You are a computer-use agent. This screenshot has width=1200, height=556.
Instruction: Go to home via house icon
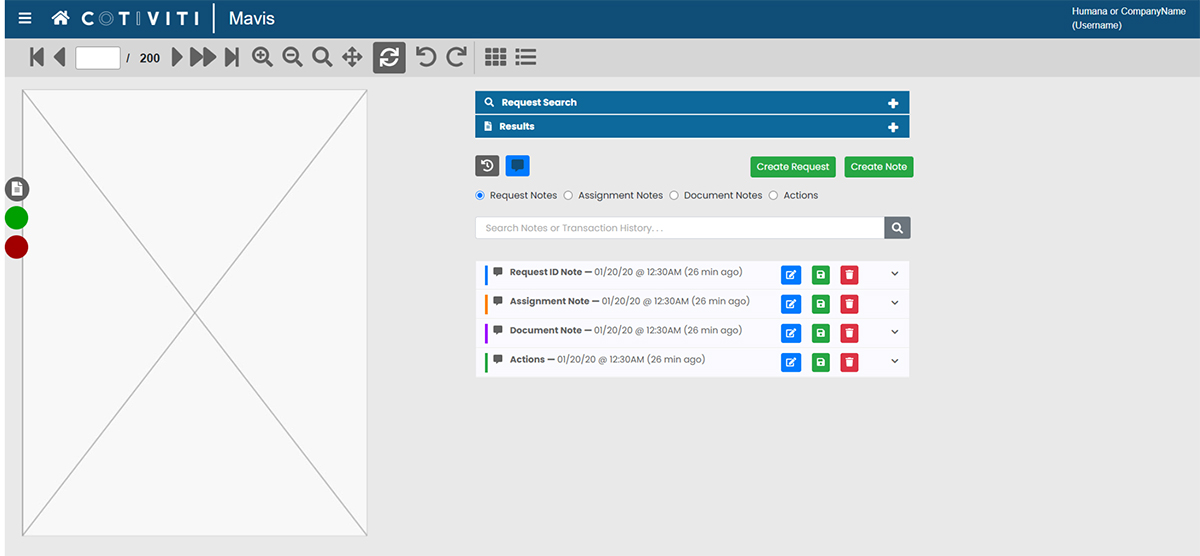tap(61, 18)
